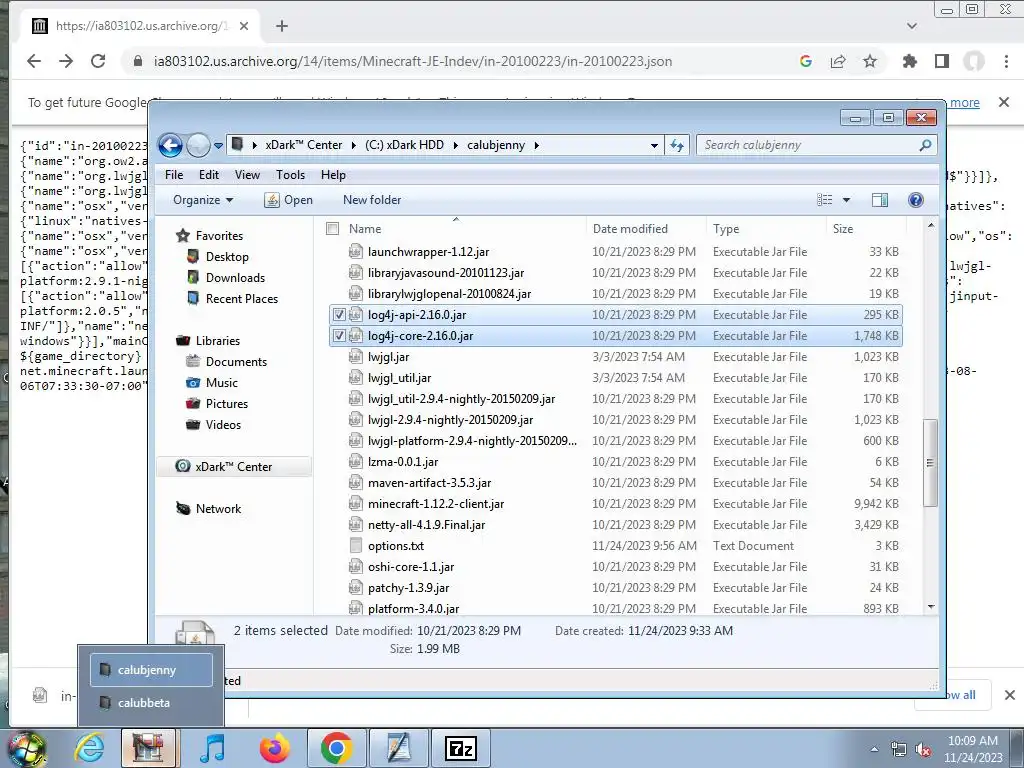This screenshot has width=1024, height=768.
Task: Go back in Explorer navigation
Action: [x=170, y=145]
